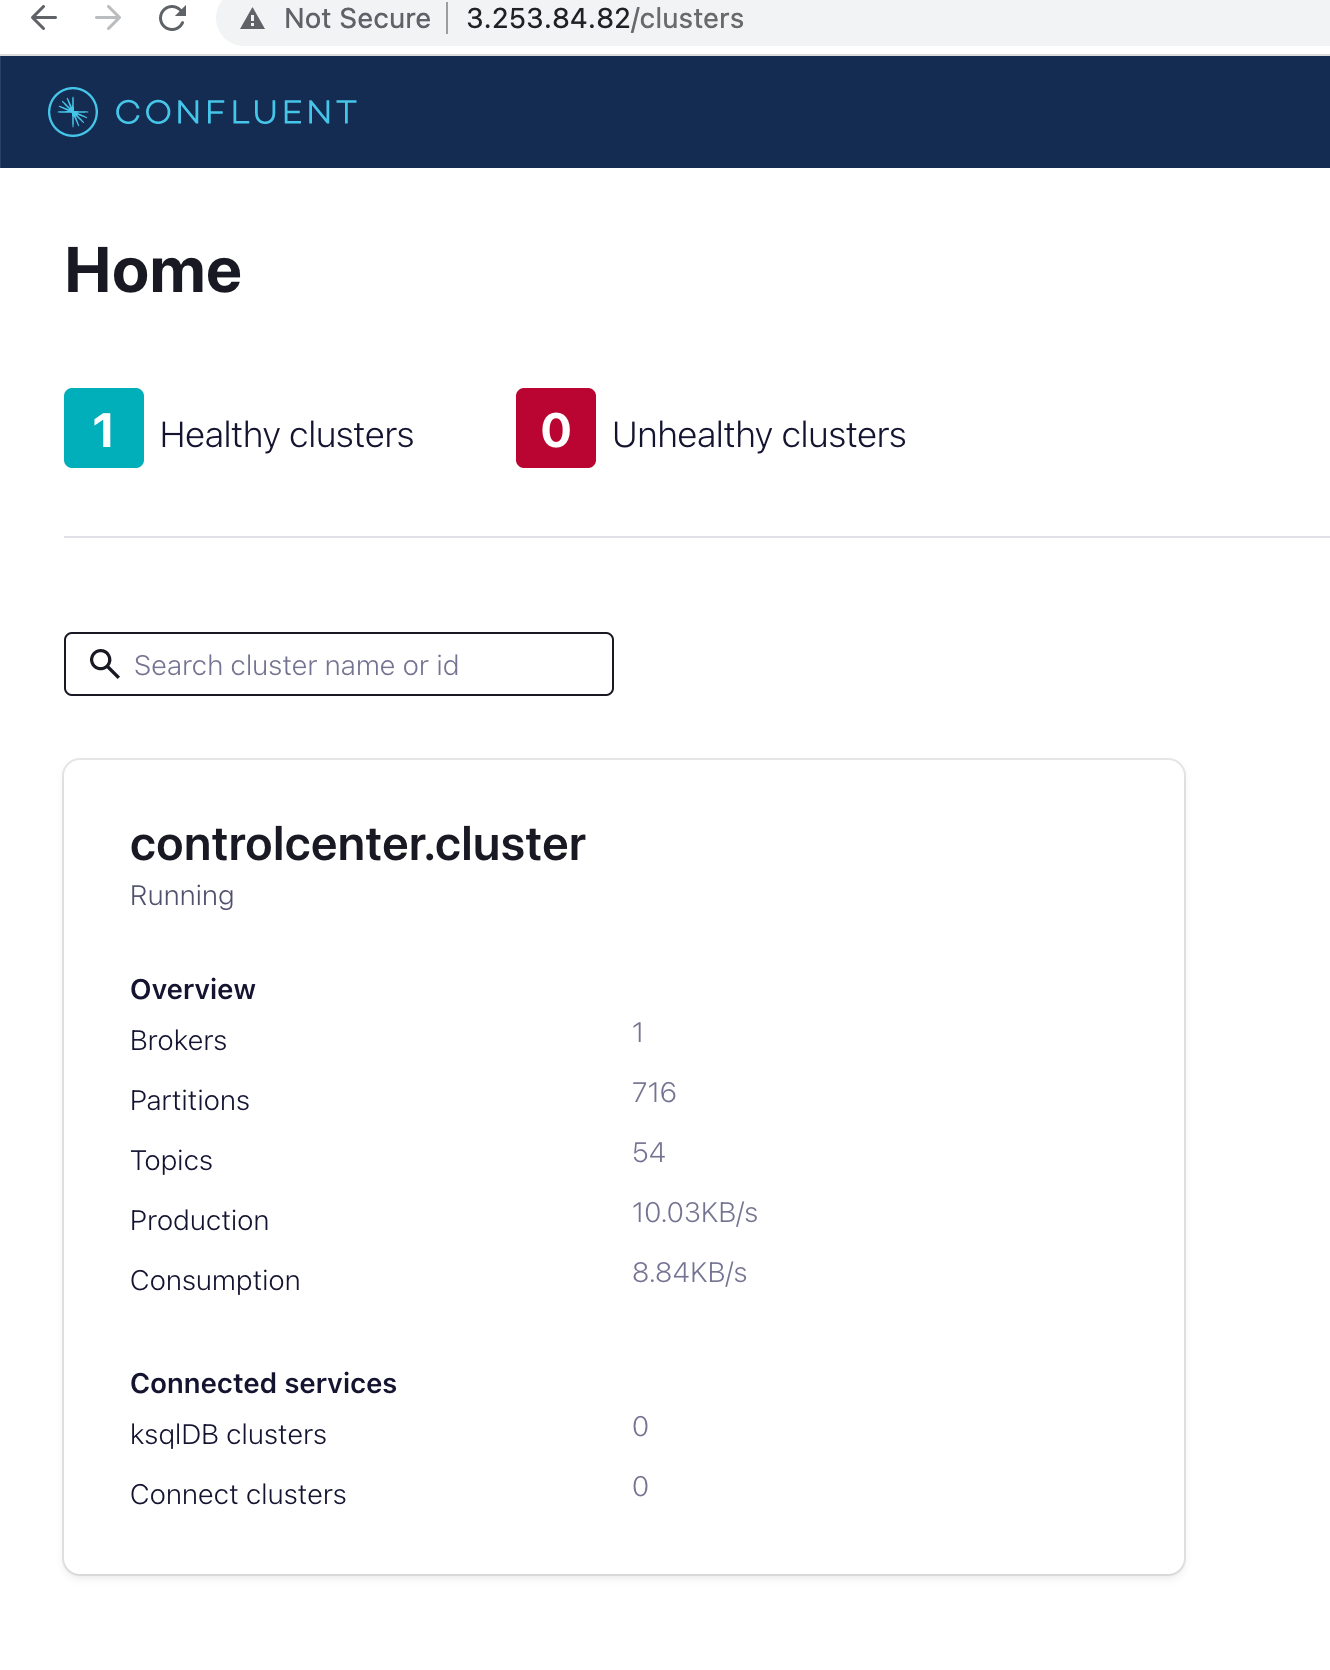Image resolution: width=1330 pixels, height=1670 pixels.
Task: Reload the current page
Action: pyautogui.click(x=173, y=18)
